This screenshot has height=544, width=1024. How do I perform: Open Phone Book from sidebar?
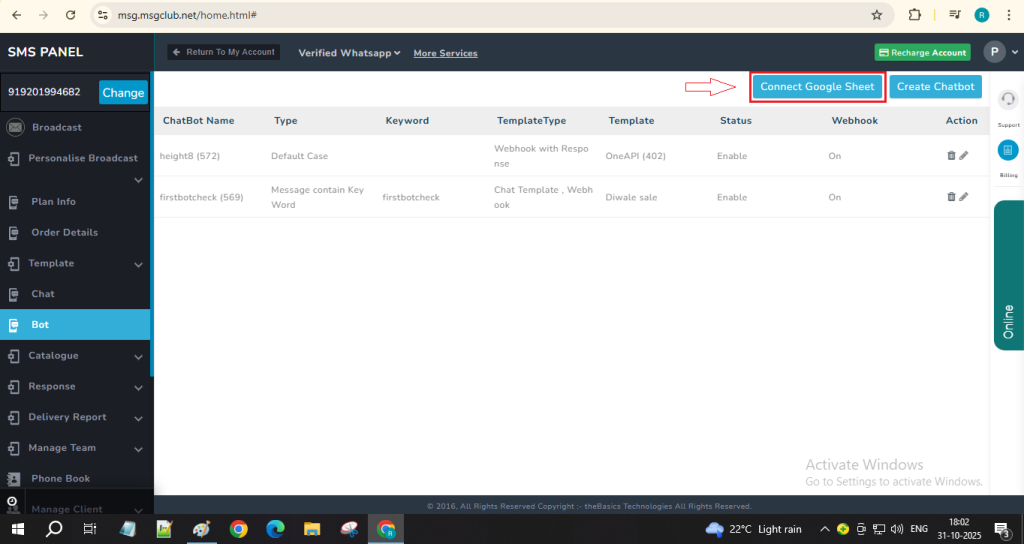60,479
